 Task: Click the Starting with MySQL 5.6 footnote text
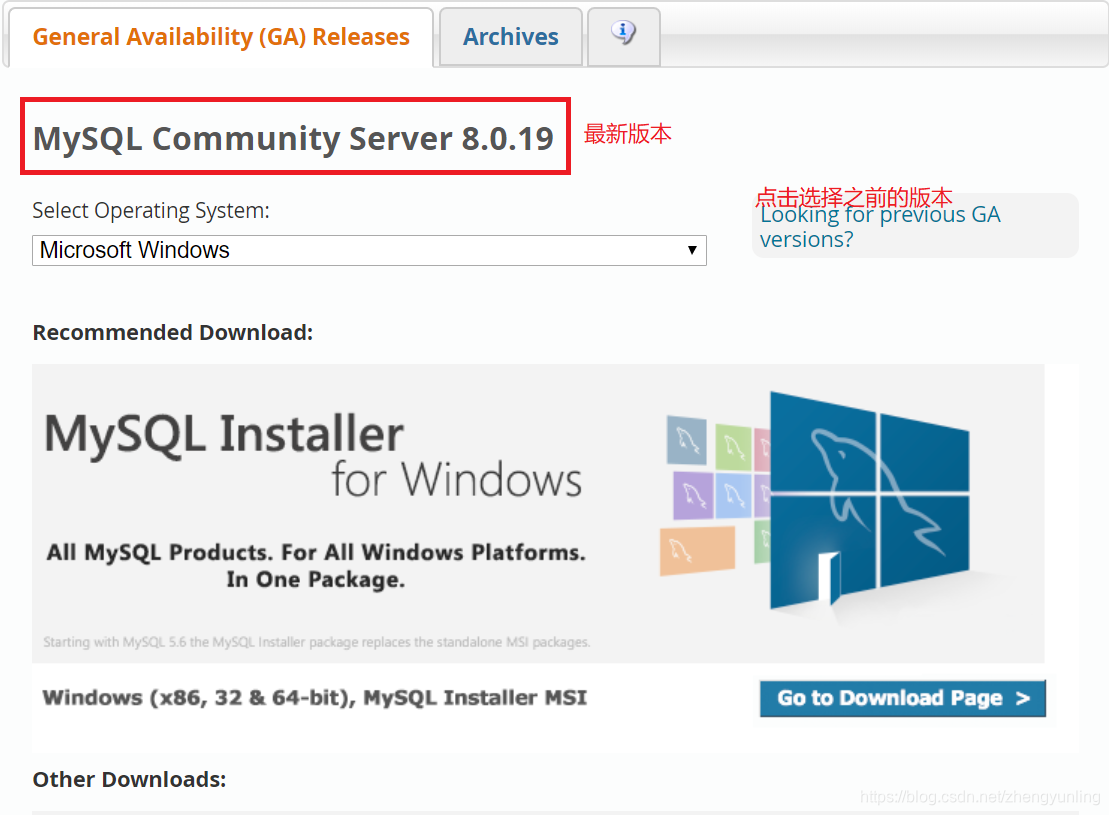pyautogui.click(x=316, y=642)
